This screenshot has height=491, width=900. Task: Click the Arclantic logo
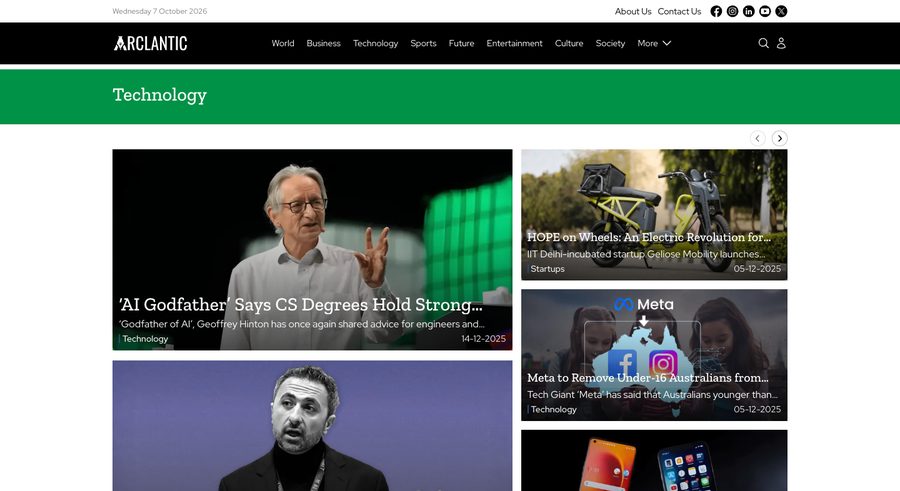(150, 43)
